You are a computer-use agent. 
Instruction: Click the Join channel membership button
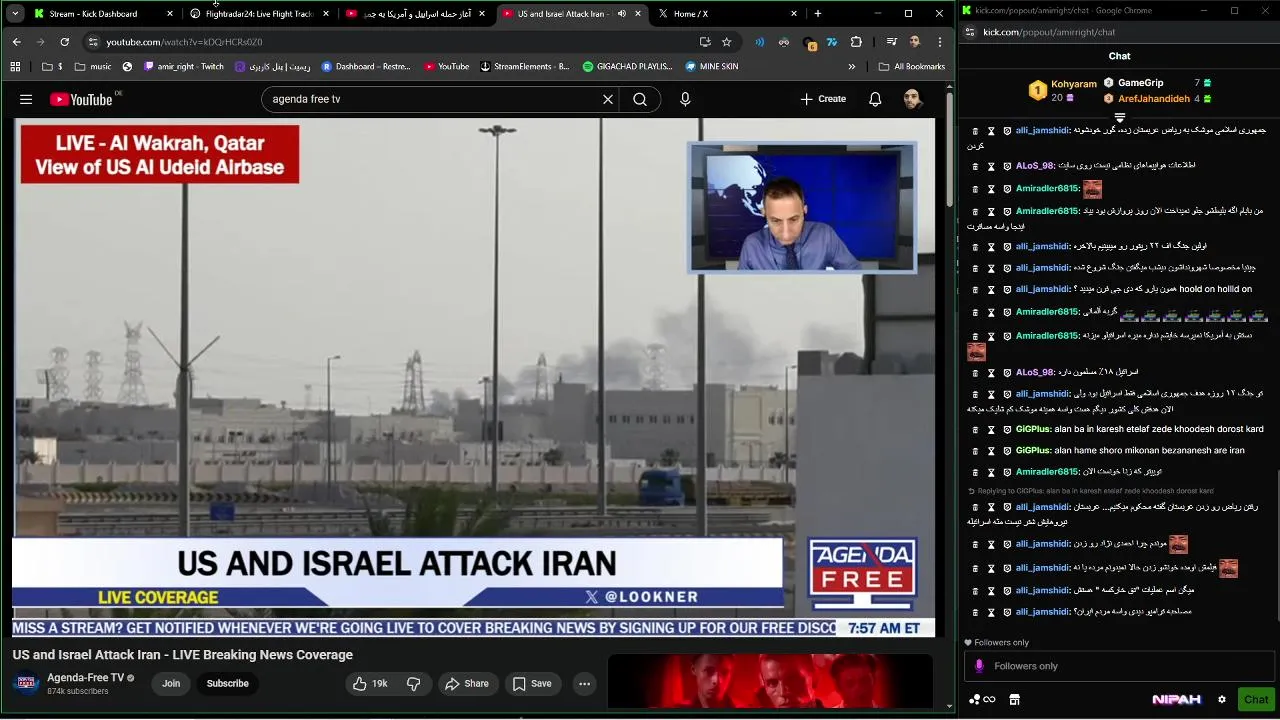171,683
